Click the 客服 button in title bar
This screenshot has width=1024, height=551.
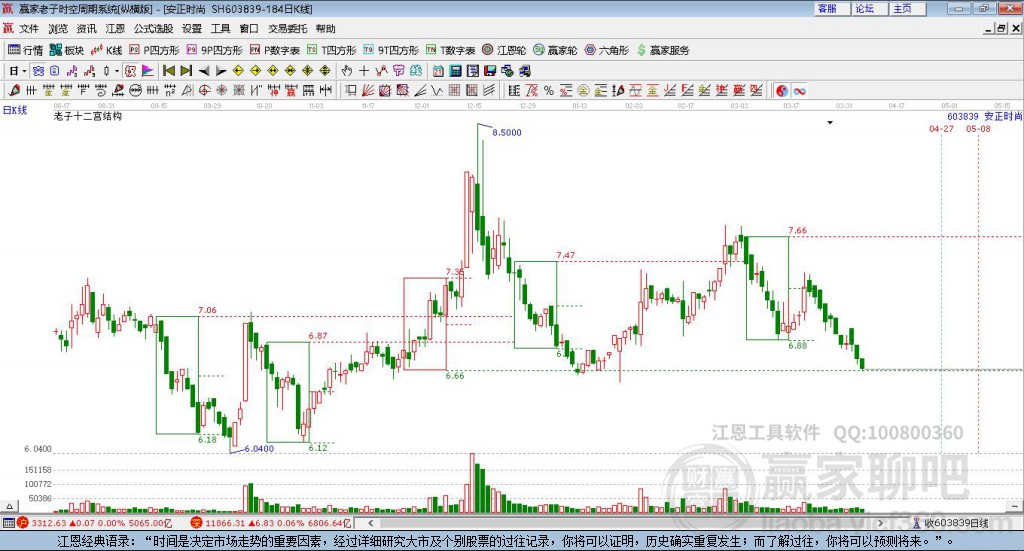click(x=832, y=8)
